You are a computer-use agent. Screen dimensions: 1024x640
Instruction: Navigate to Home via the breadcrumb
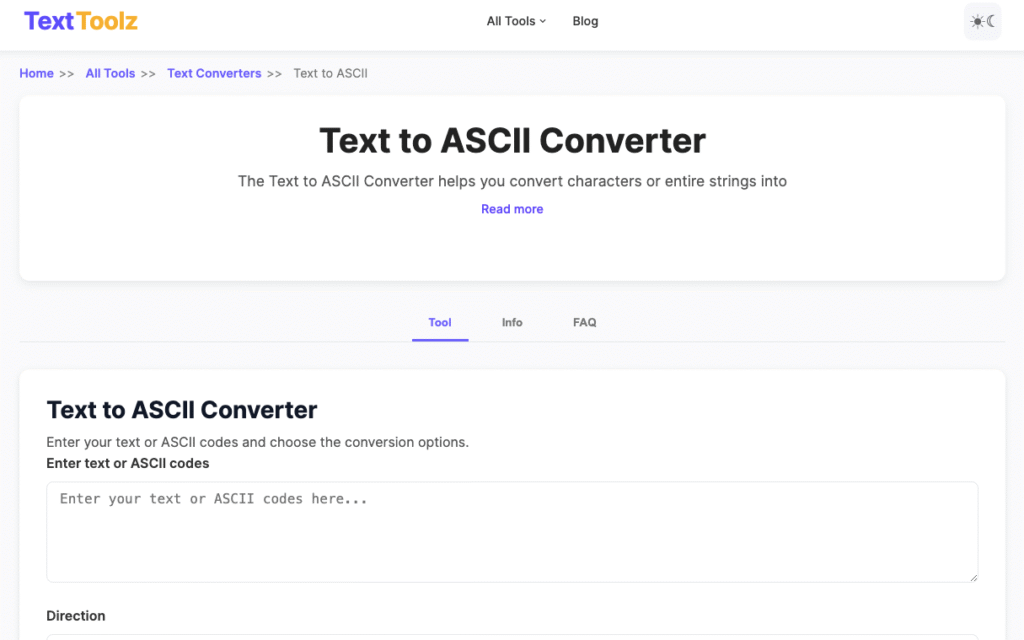tap(36, 73)
